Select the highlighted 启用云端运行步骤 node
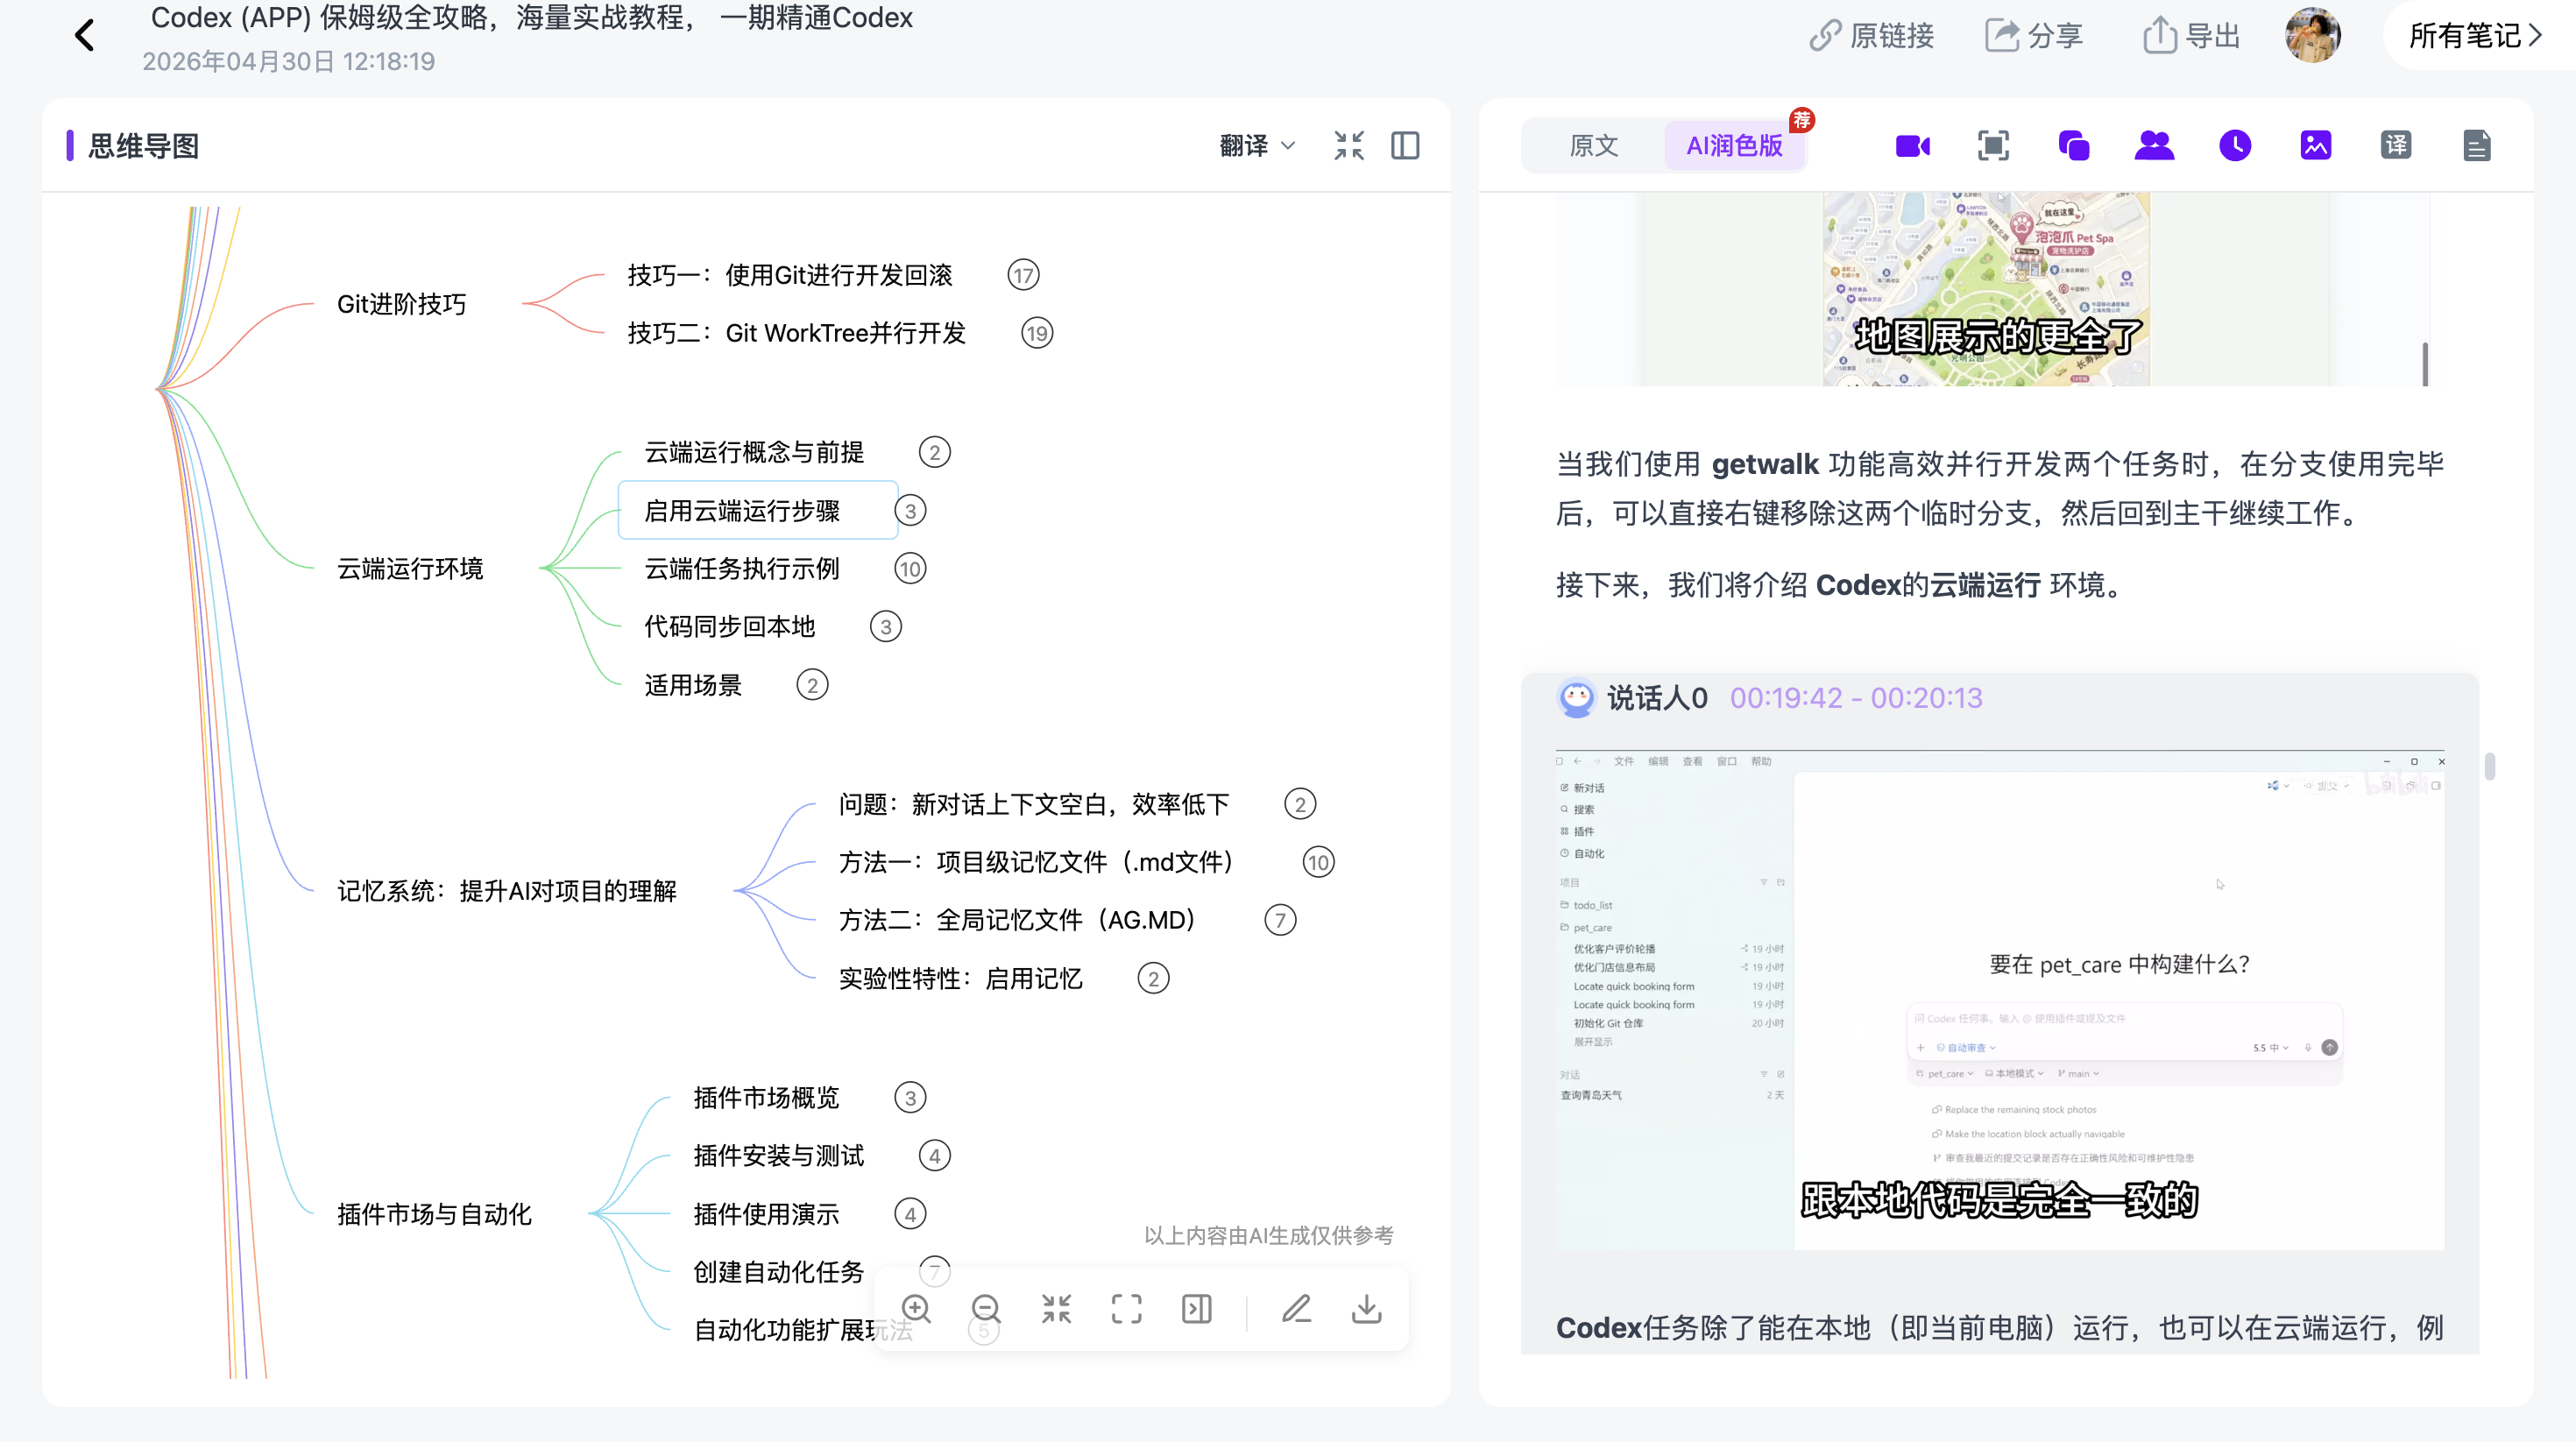 [758, 511]
